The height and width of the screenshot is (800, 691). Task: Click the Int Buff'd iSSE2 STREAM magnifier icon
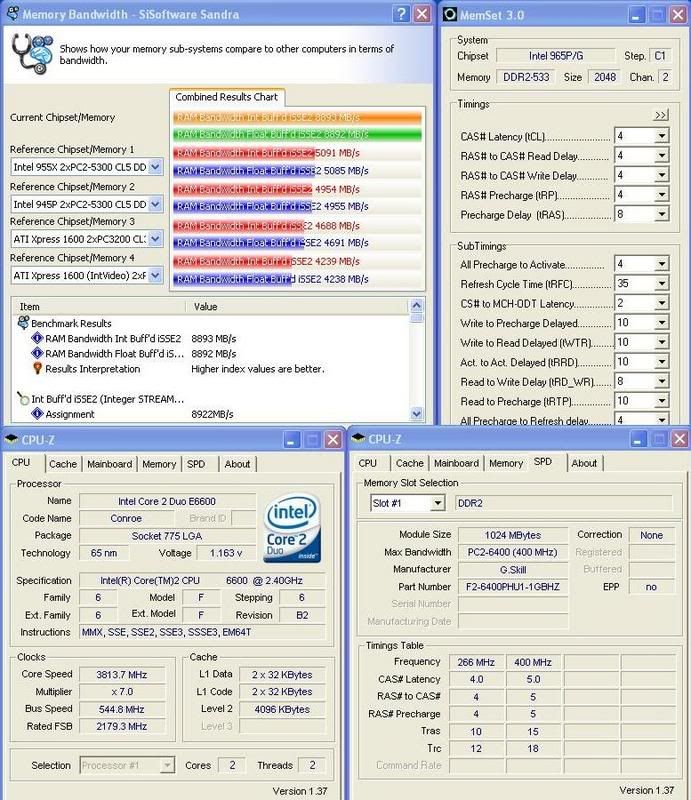pyautogui.click(x=23, y=398)
